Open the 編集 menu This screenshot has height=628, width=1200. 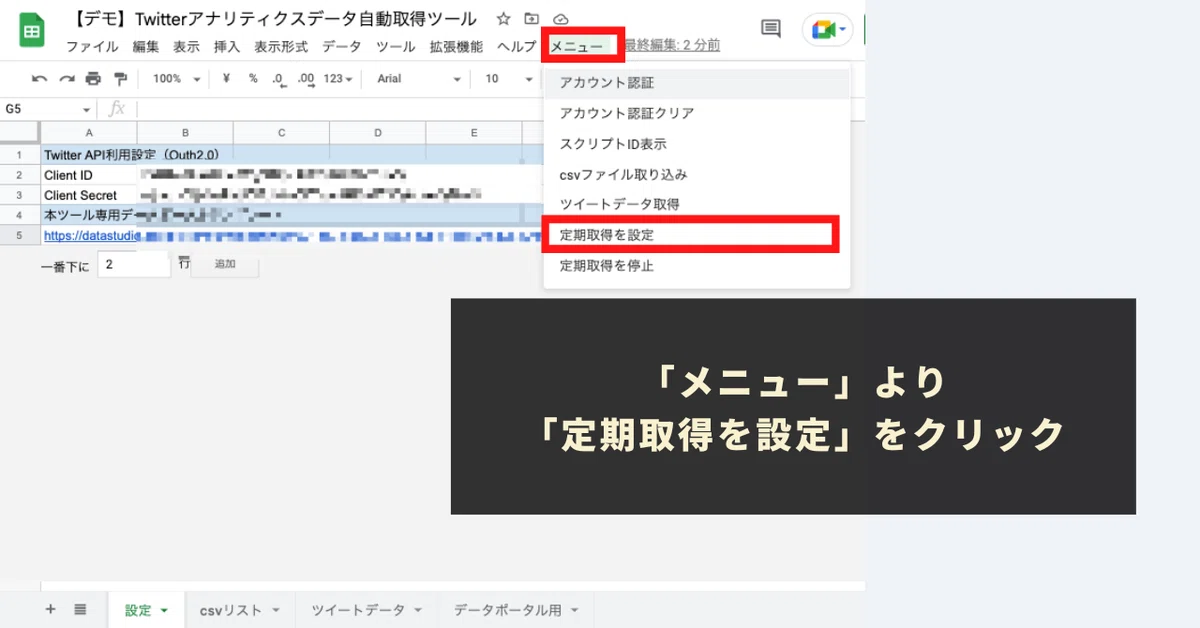(x=146, y=46)
